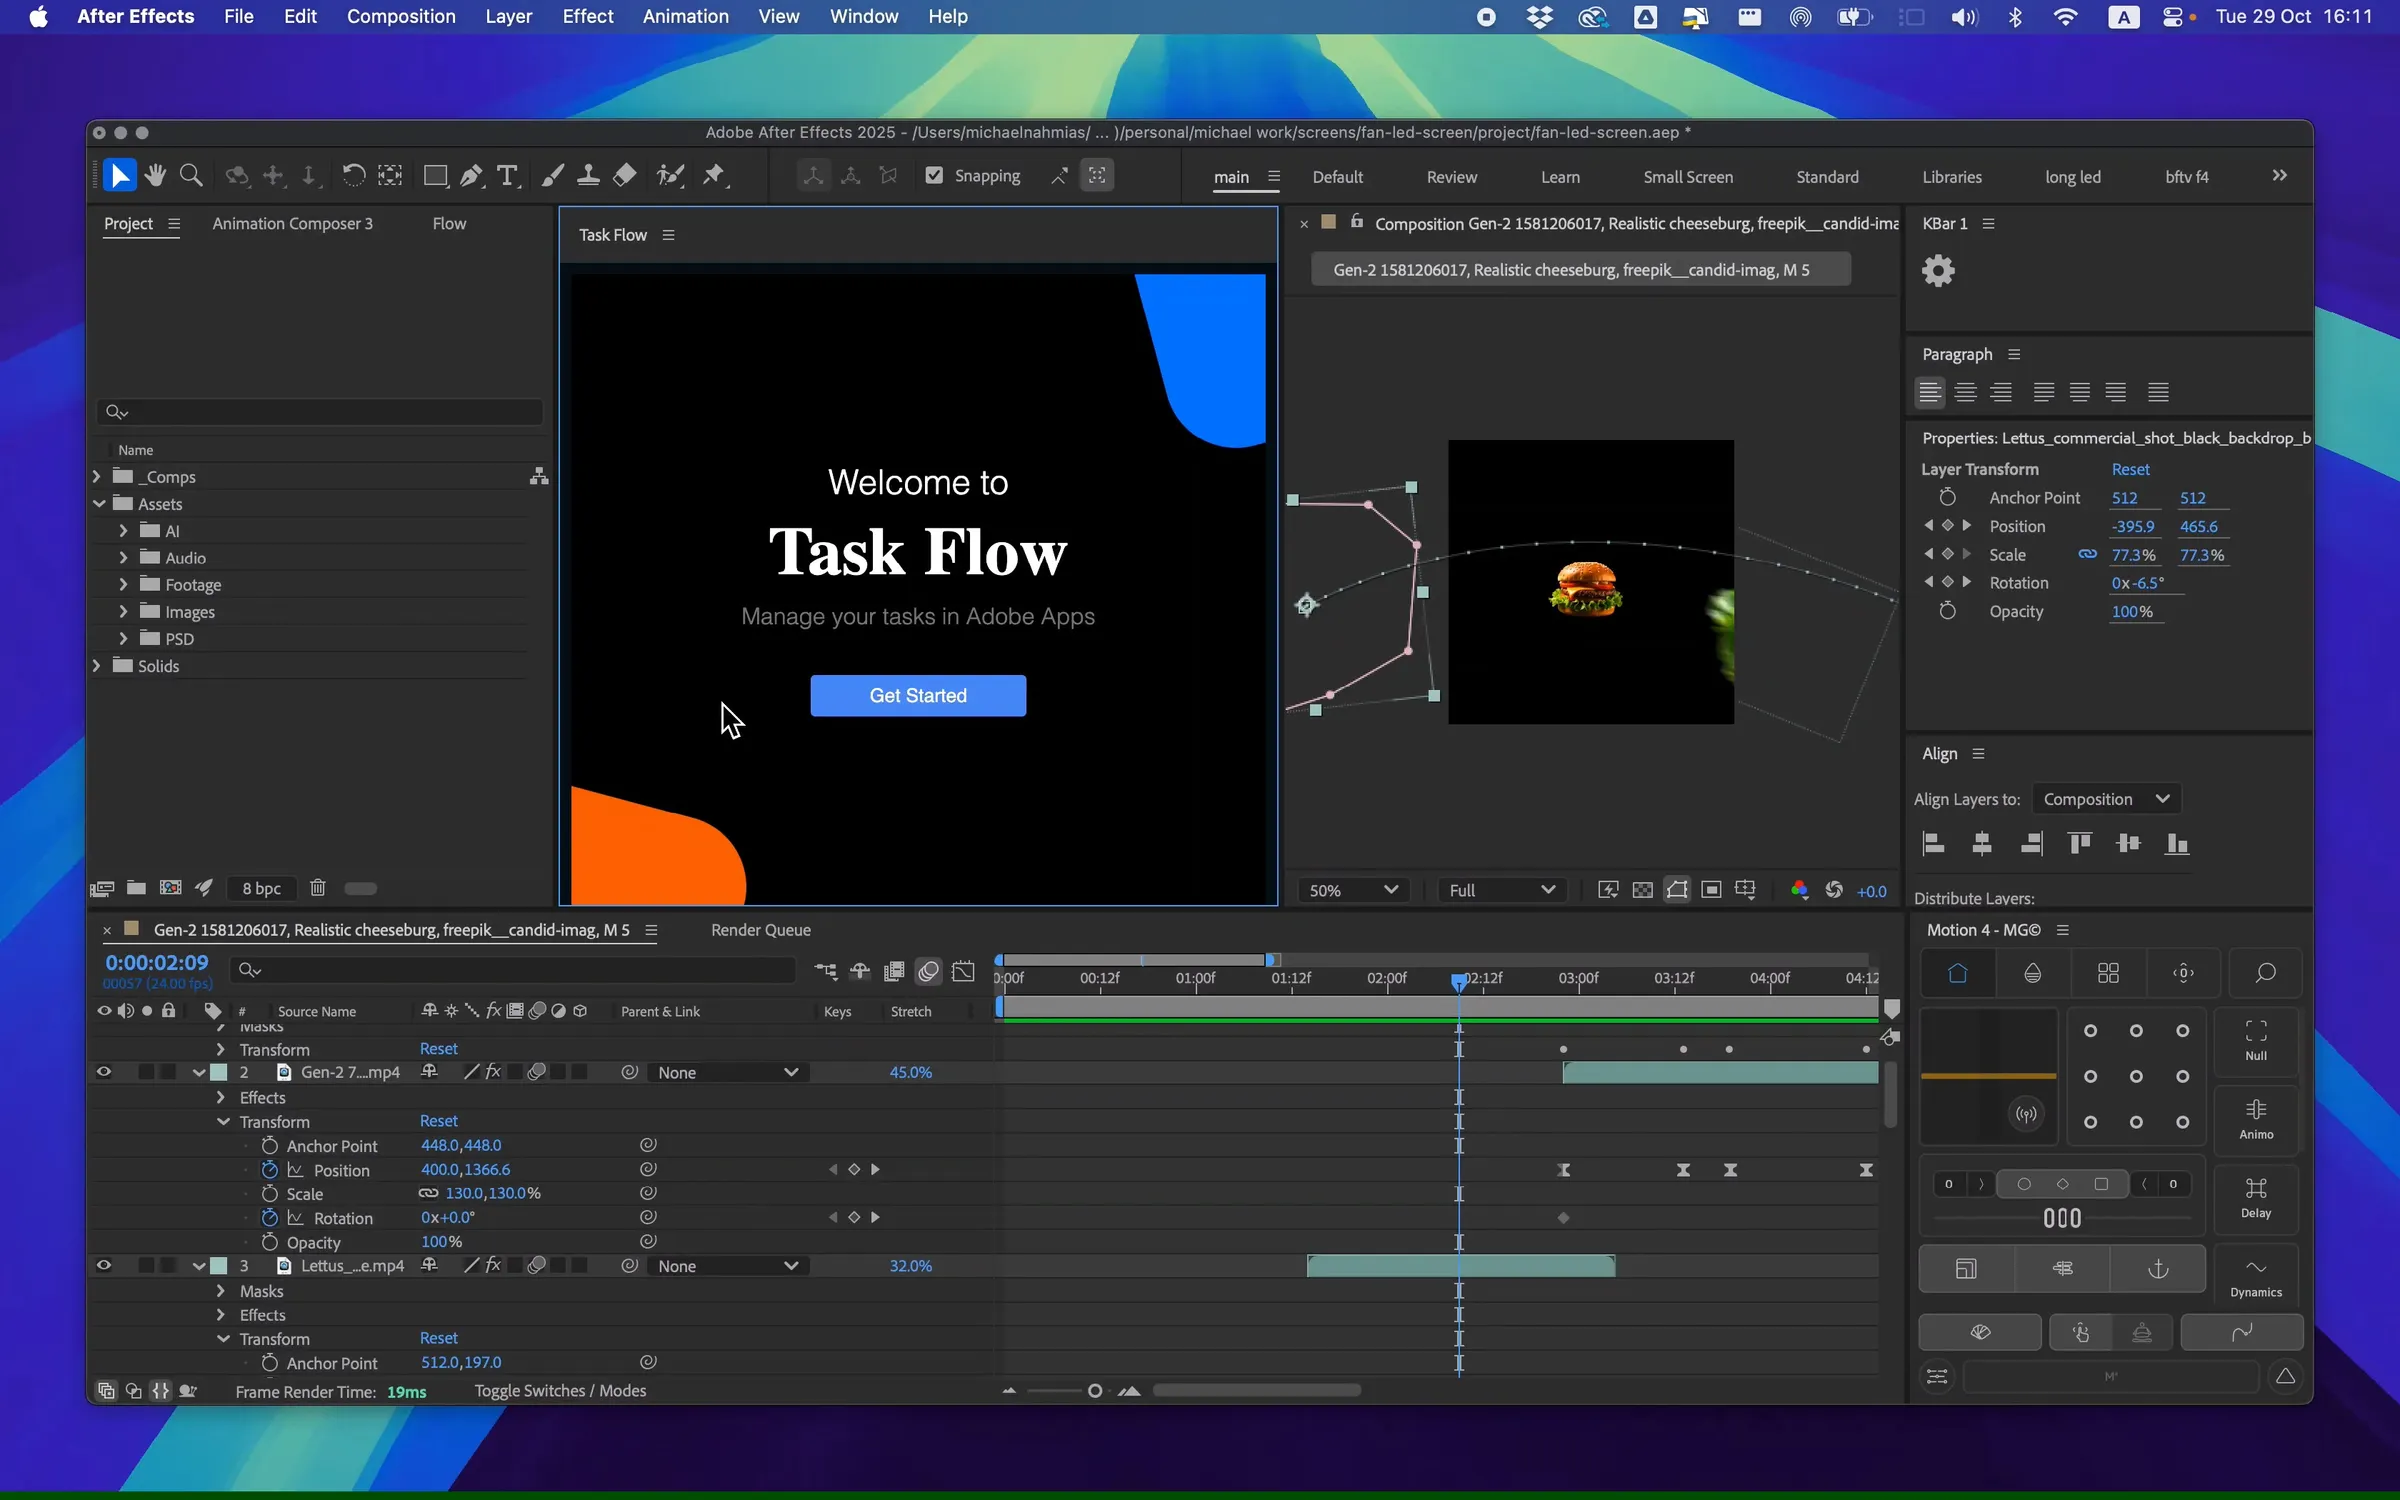Open the 50% magnification dropdown
The image size is (2400, 1500).
(x=1352, y=890)
